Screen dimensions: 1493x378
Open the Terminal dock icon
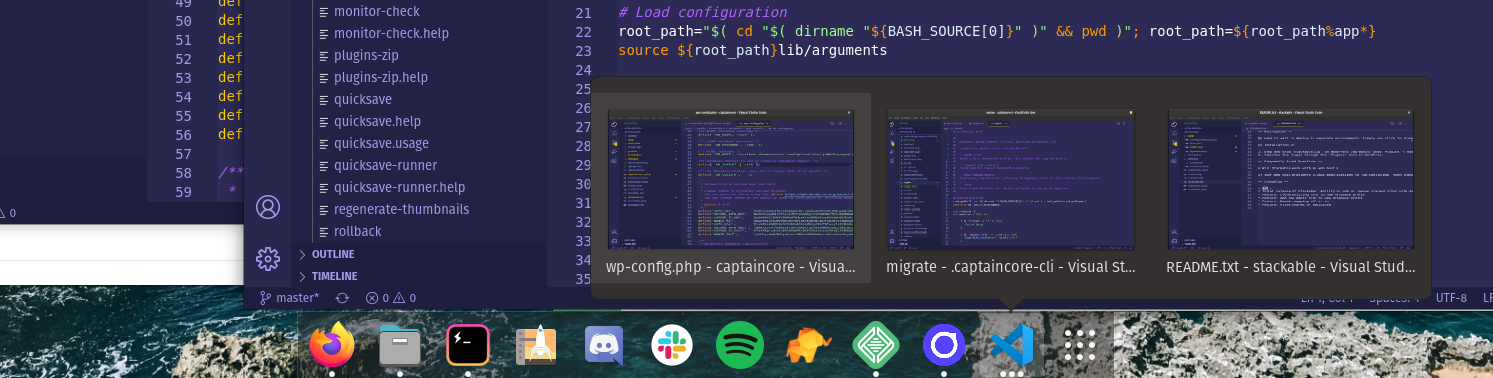(468, 346)
